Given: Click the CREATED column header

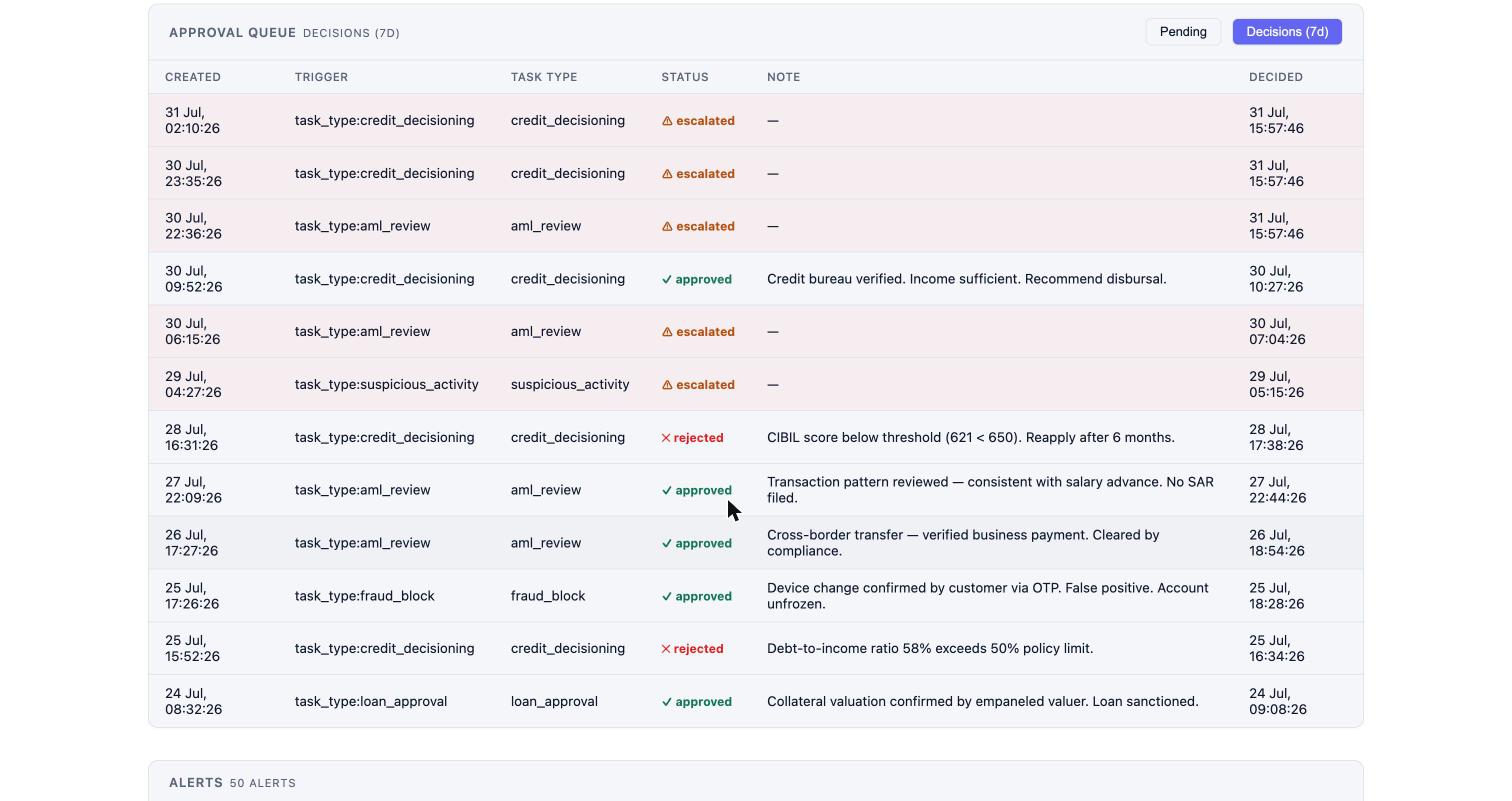Looking at the screenshot, I should click(193, 77).
